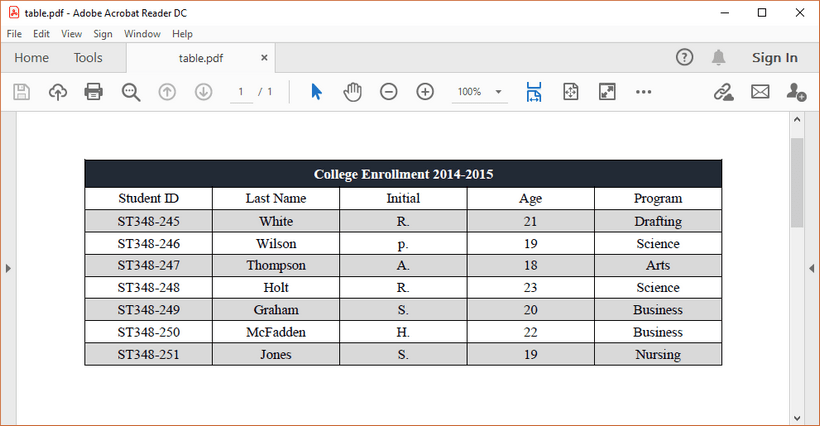Click the Last Name column header
The width and height of the screenshot is (820, 426).
click(x=276, y=199)
